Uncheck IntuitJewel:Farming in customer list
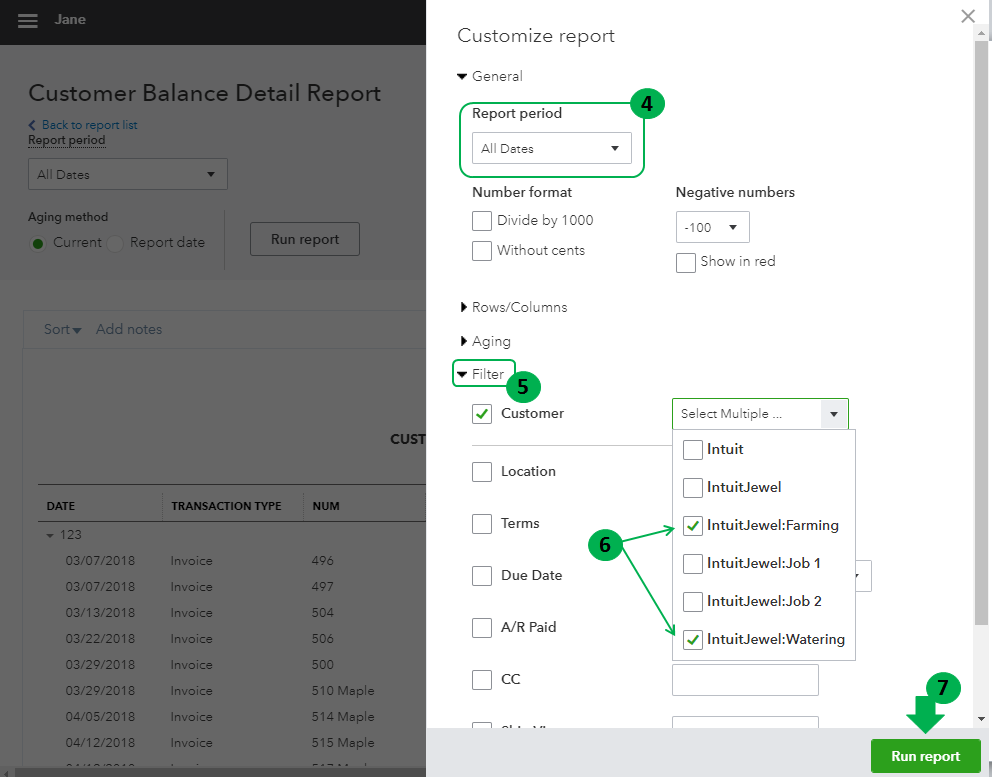The image size is (992, 777). 693,526
